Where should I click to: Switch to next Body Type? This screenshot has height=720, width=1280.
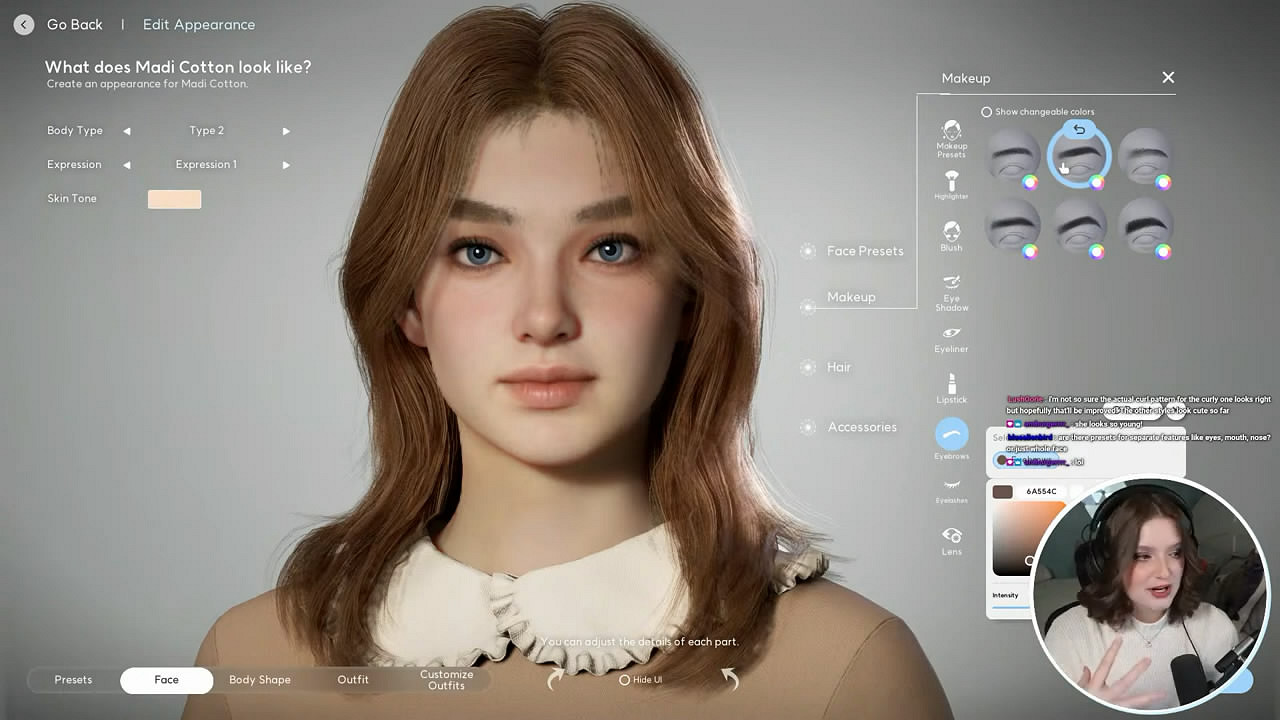click(286, 131)
